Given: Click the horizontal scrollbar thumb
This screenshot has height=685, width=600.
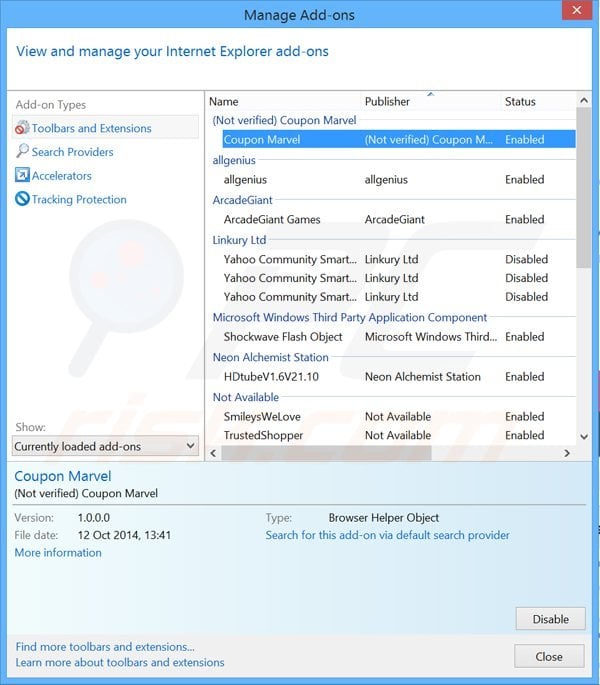Looking at the screenshot, I should tap(326, 453).
